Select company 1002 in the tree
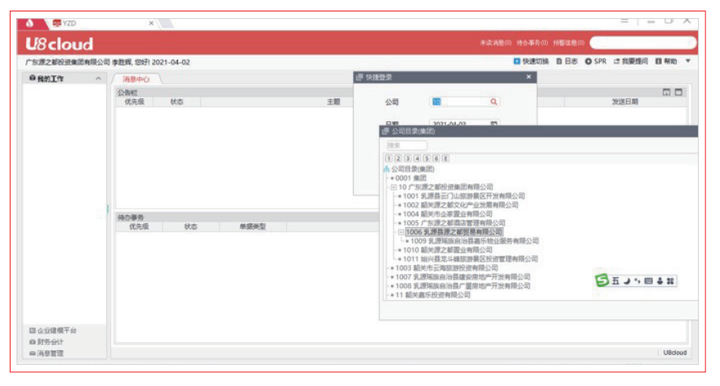Screen dimensions: 720x386 point(461,205)
